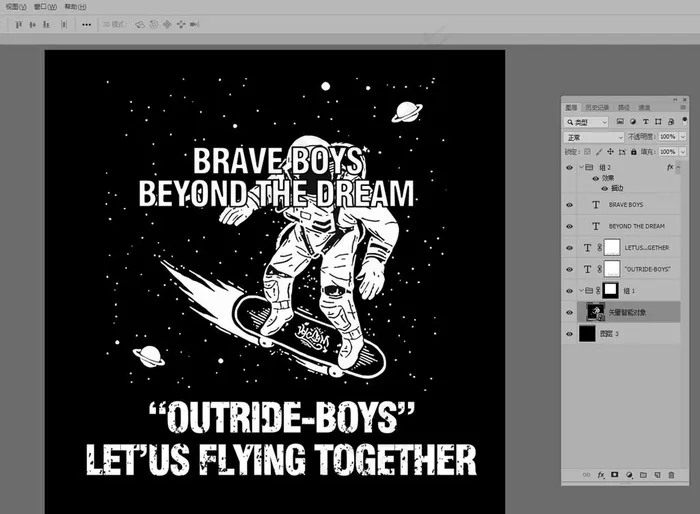
Task: Open the opacity slider dropdown arrow
Action: pyautogui.click(x=683, y=137)
